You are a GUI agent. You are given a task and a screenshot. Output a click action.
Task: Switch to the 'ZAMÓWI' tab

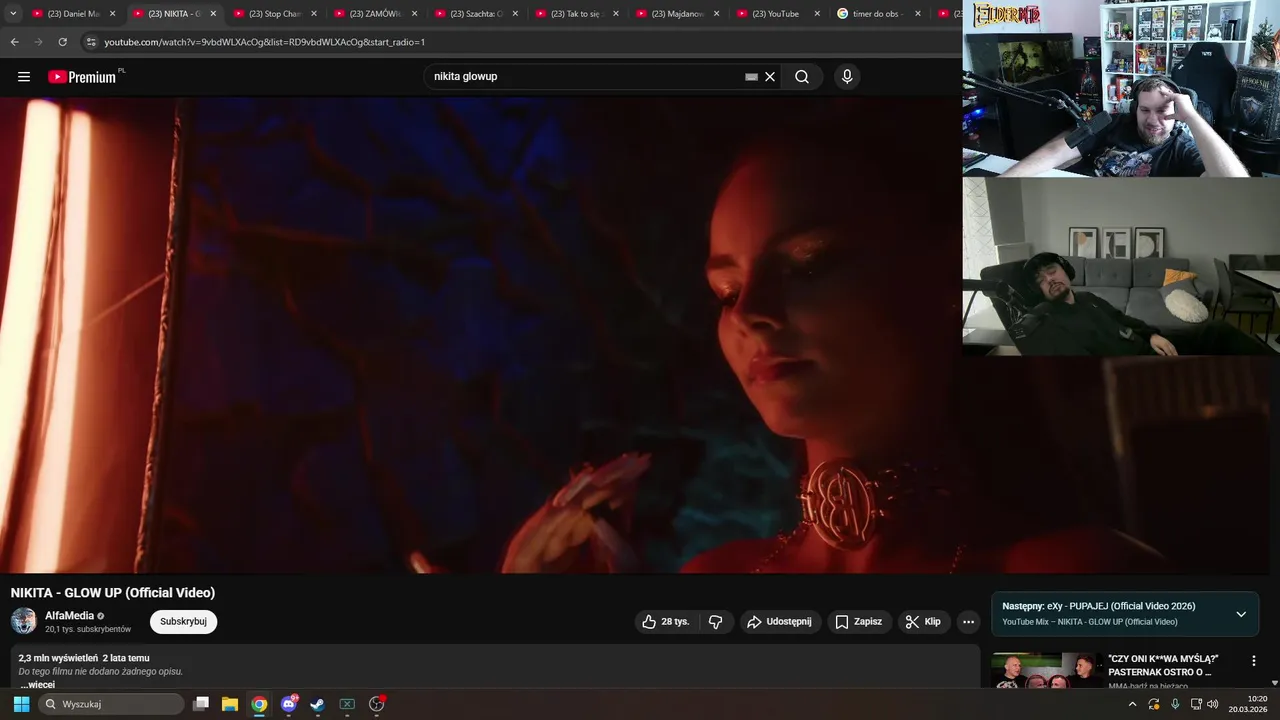(x=374, y=14)
